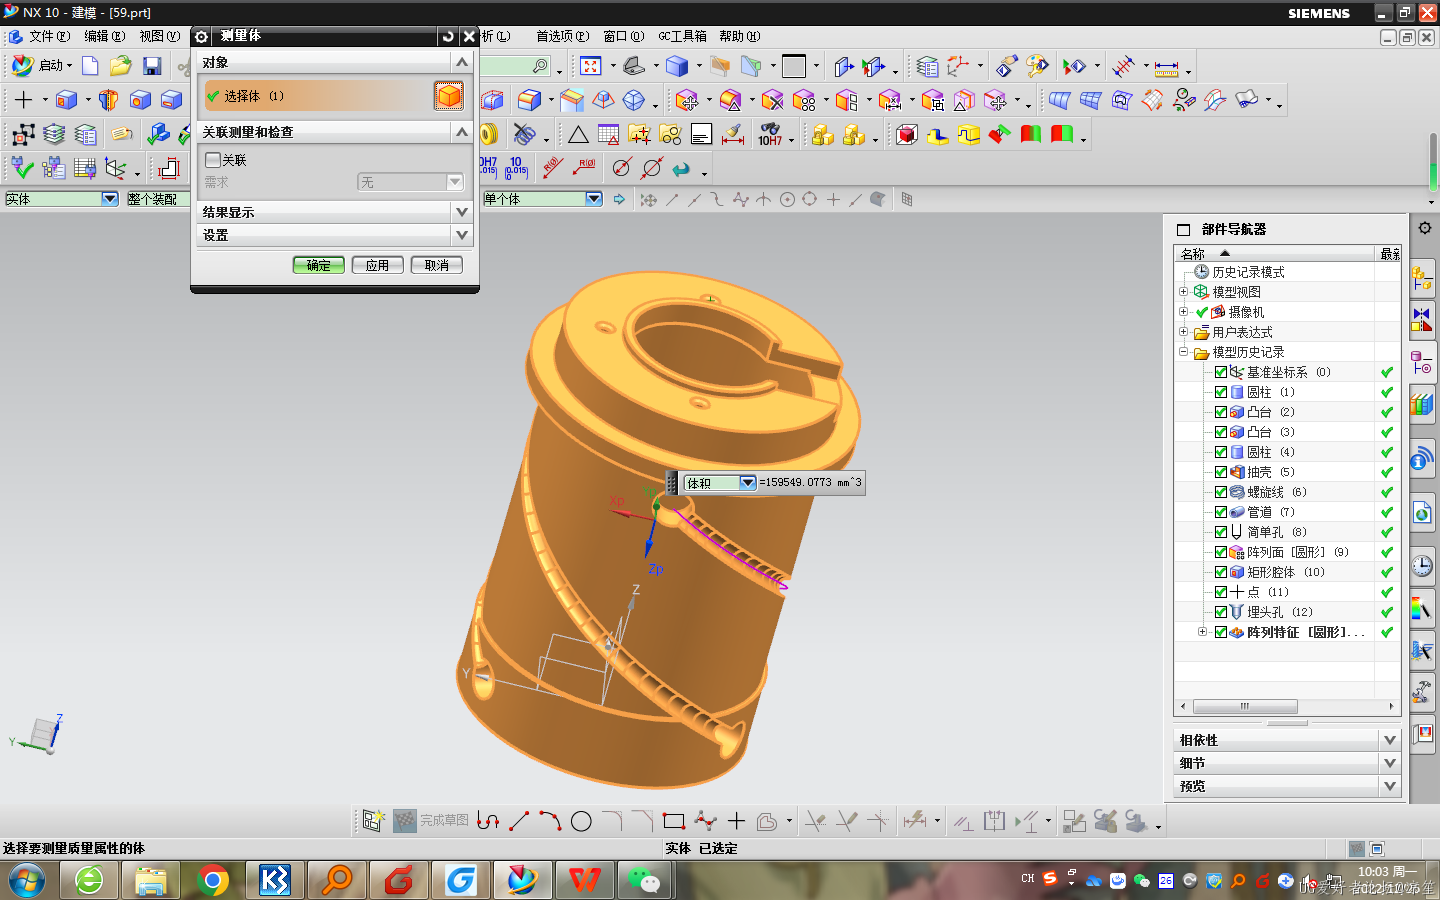Click the binoculars 10H7 icon
1440x900 pixels.
coord(770,134)
